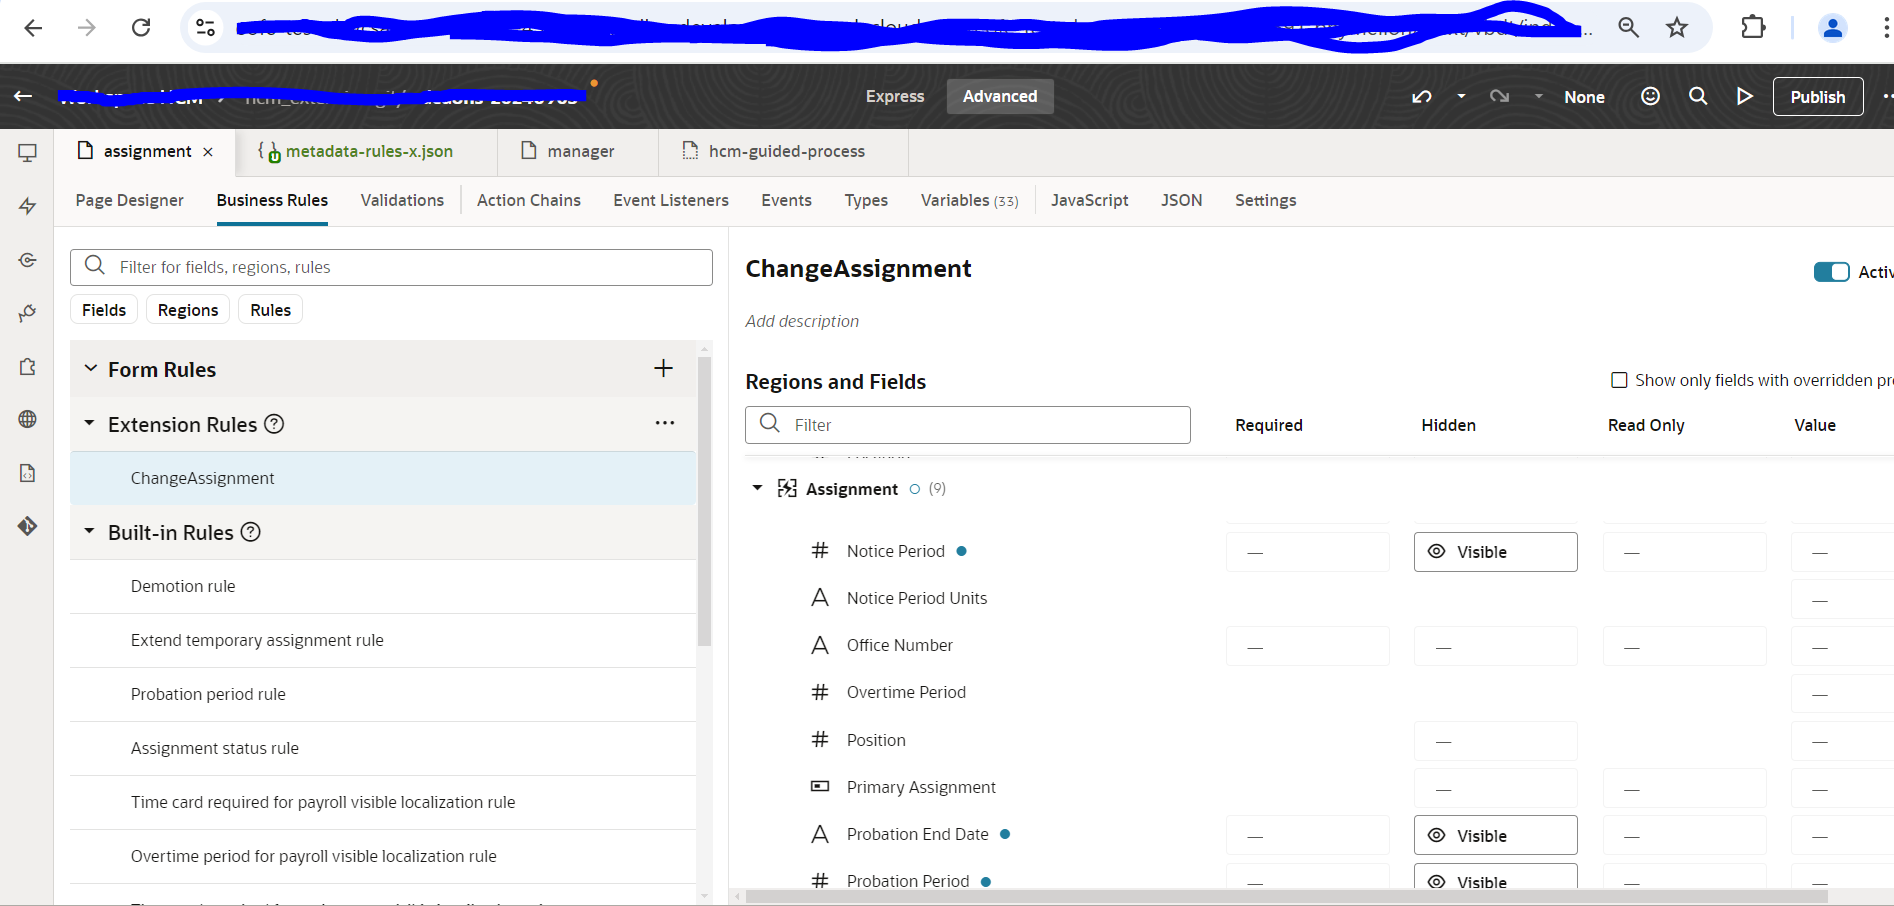This screenshot has height=906, width=1894.
Task: Open the Variables (33) tab
Action: 968,200
